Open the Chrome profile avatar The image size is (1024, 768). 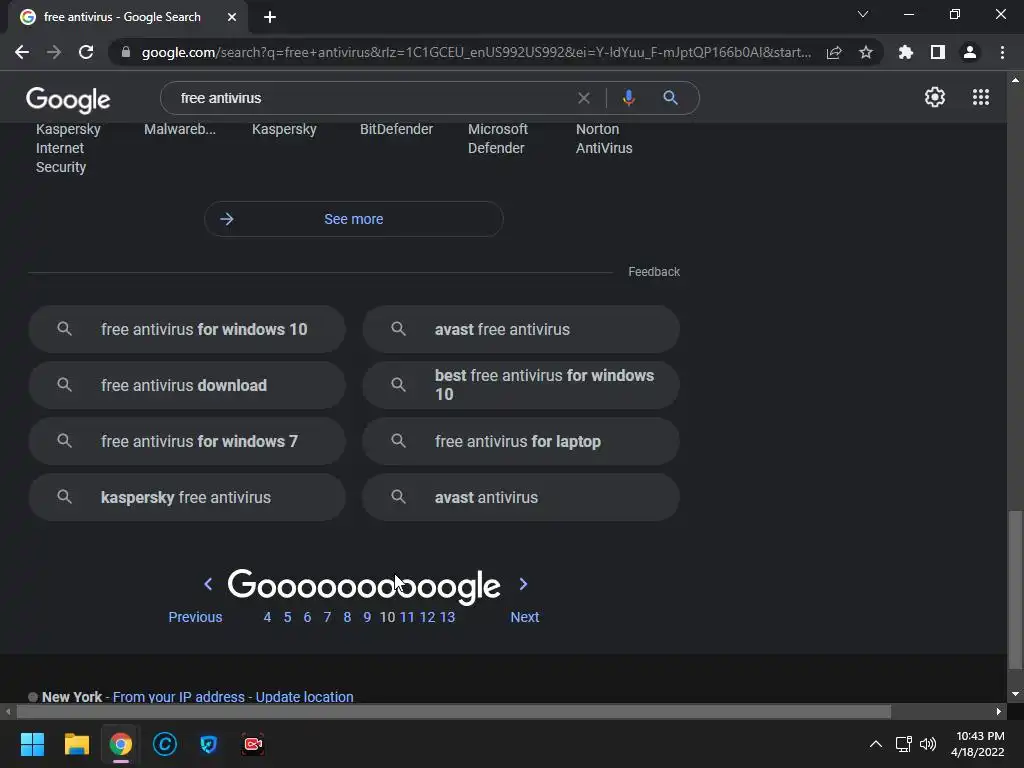[x=970, y=52]
